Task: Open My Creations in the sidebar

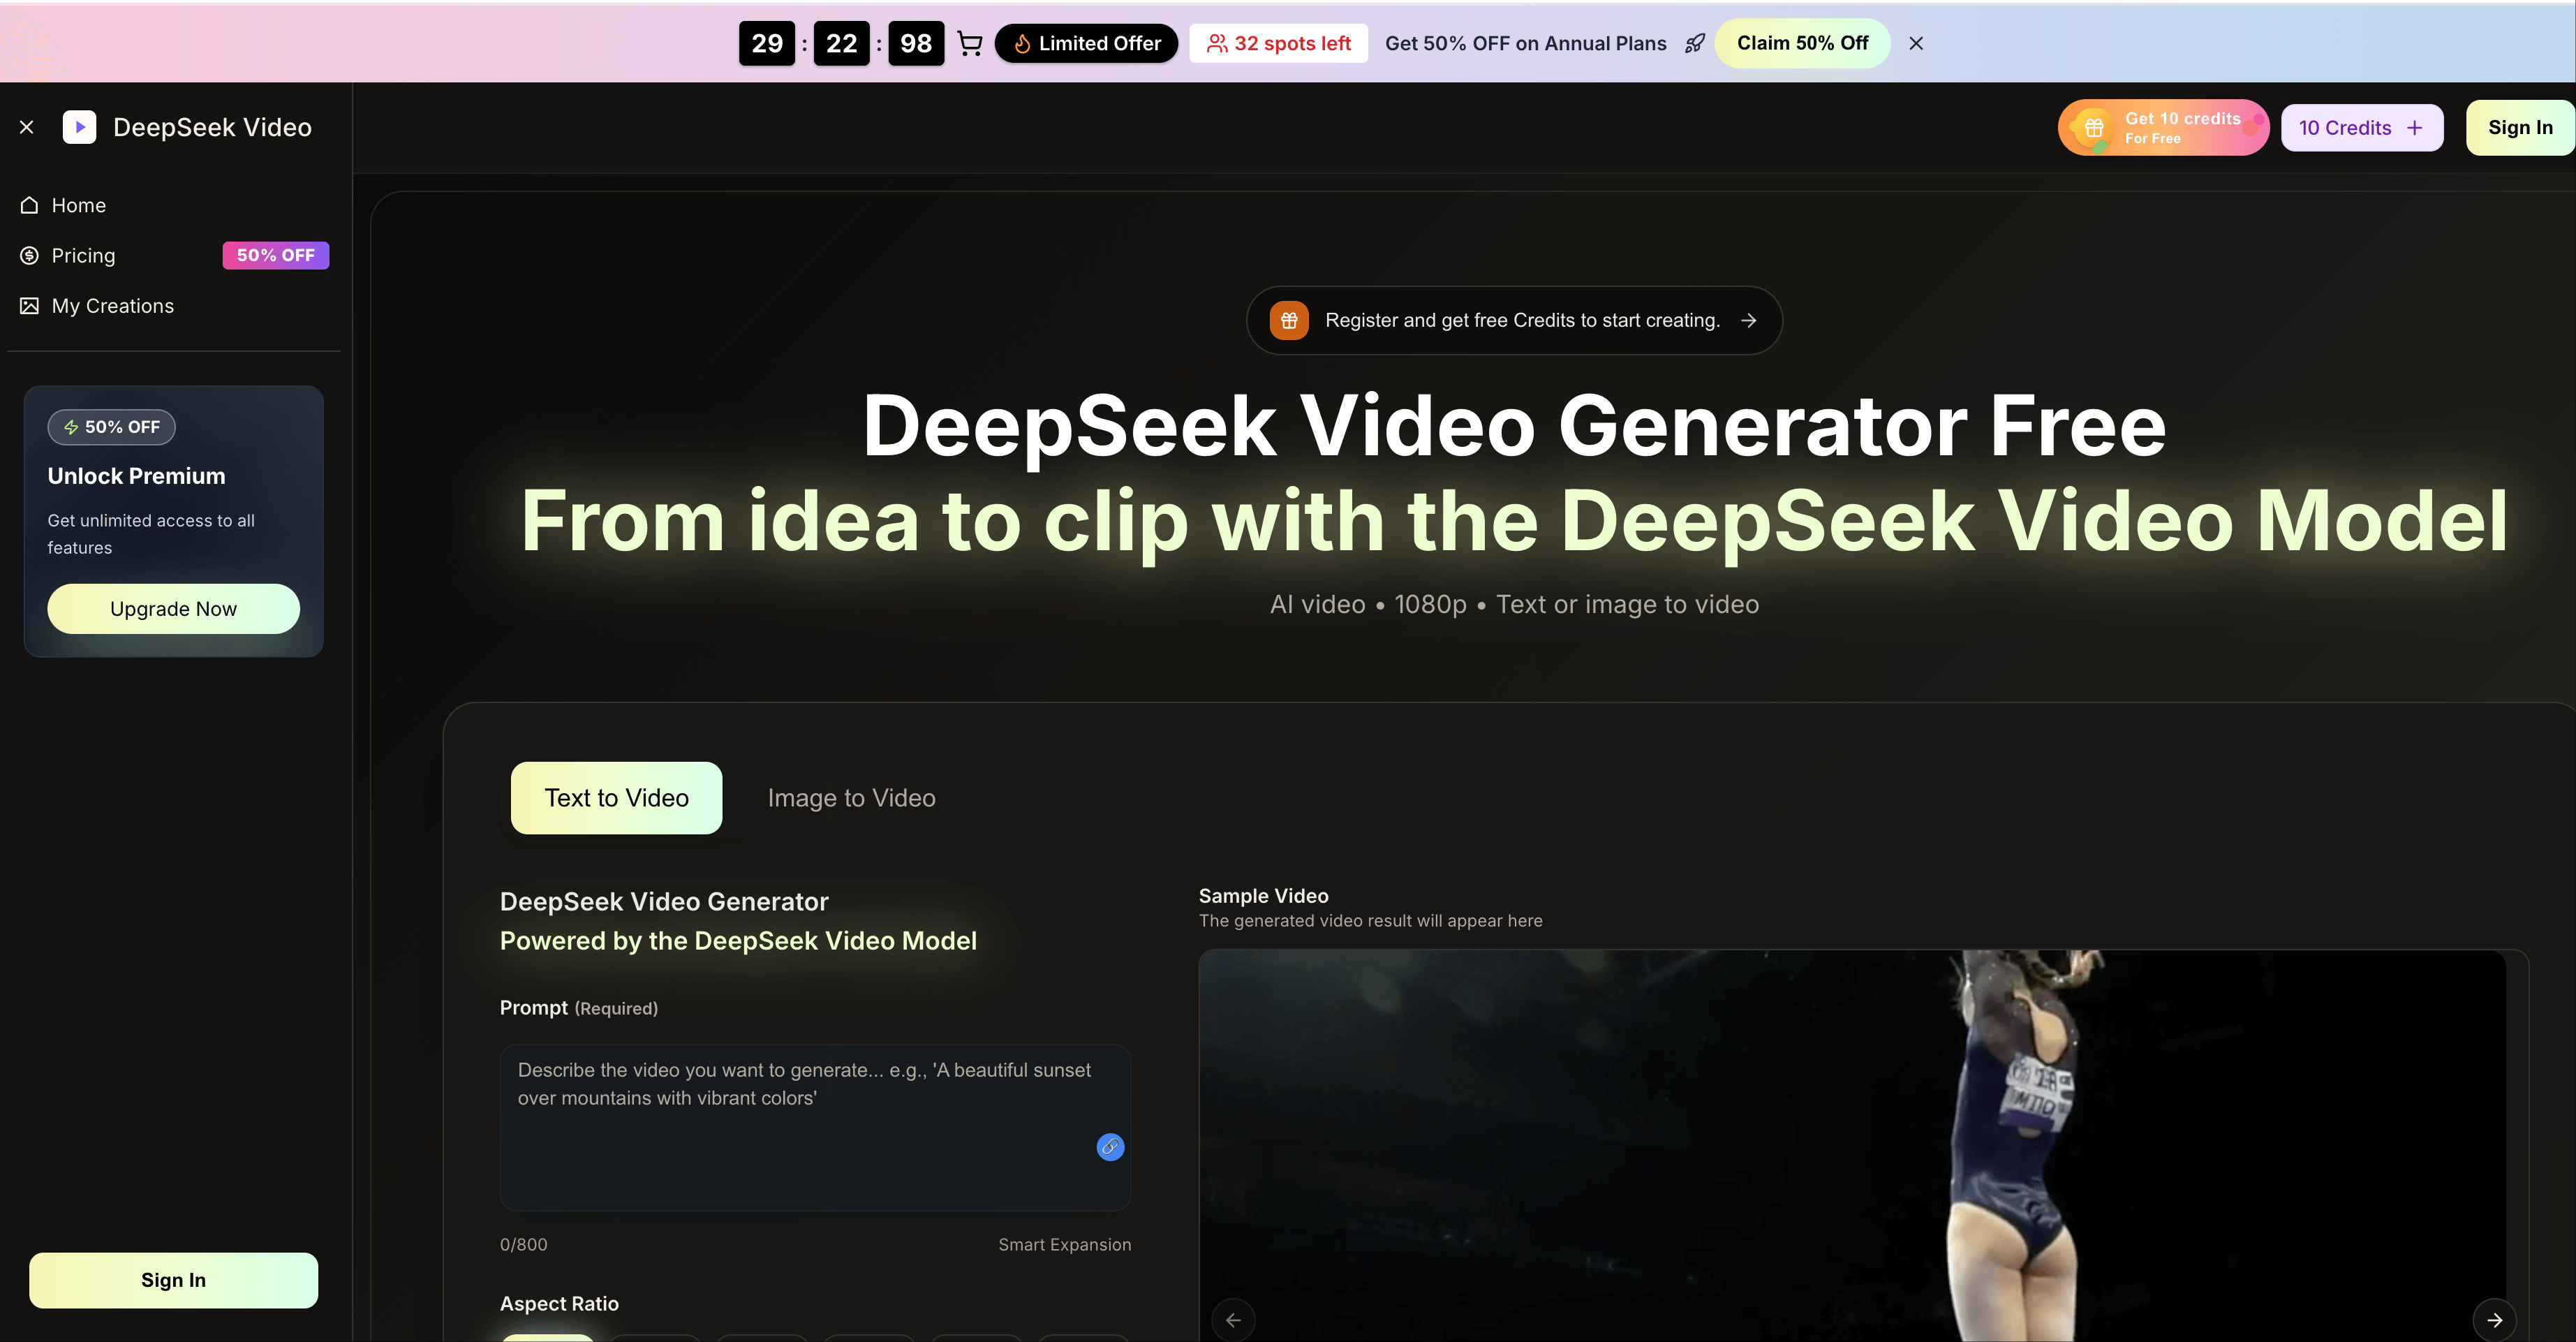Action: coord(112,306)
